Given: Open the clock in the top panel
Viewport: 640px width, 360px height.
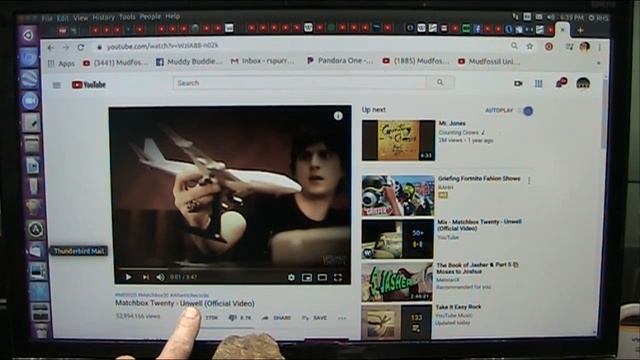Looking at the screenshot, I should click(572, 18).
